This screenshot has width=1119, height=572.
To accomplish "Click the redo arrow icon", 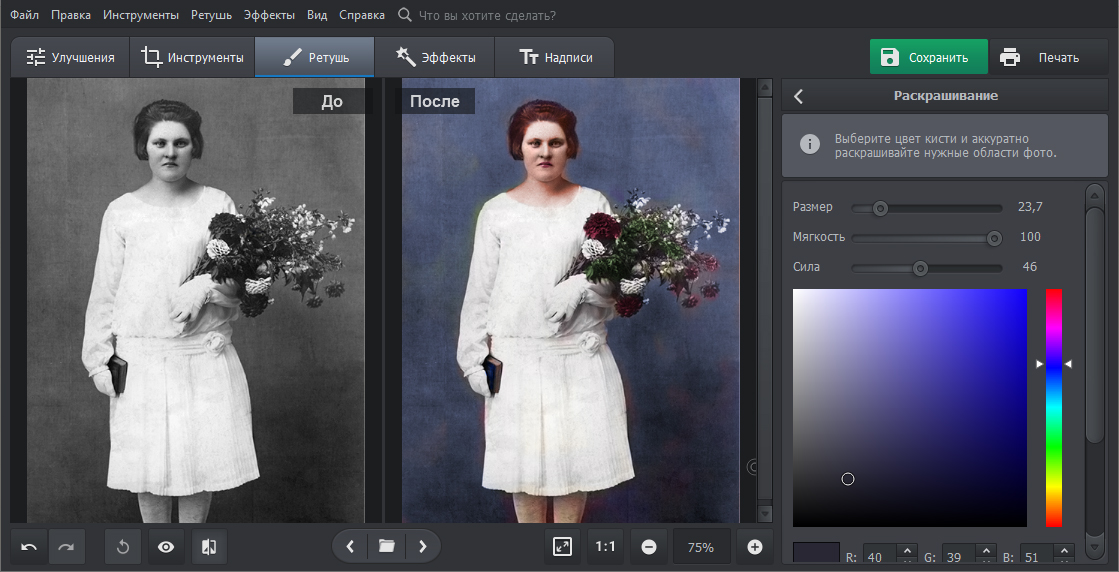I will coord(66,547).
